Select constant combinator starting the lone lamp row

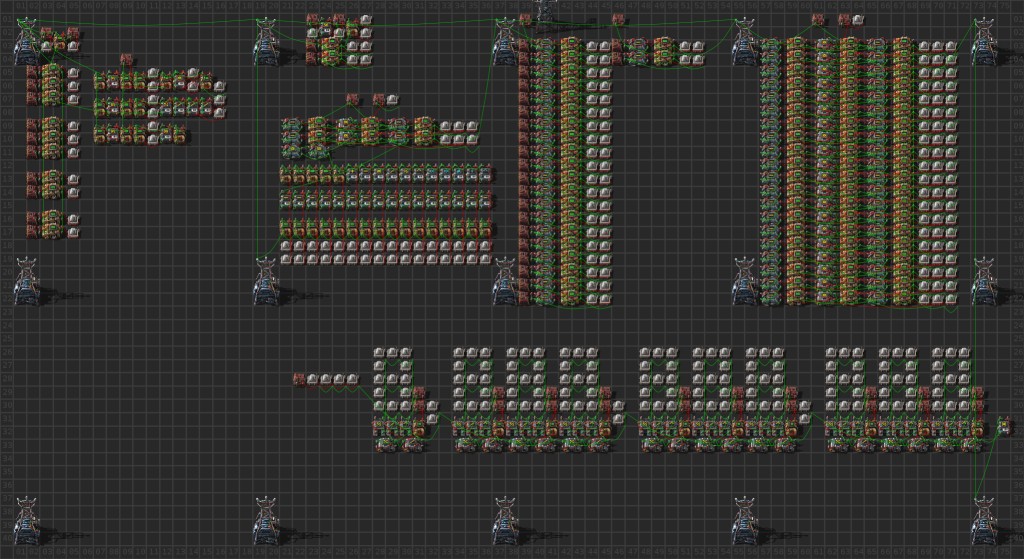pos(299,379)
